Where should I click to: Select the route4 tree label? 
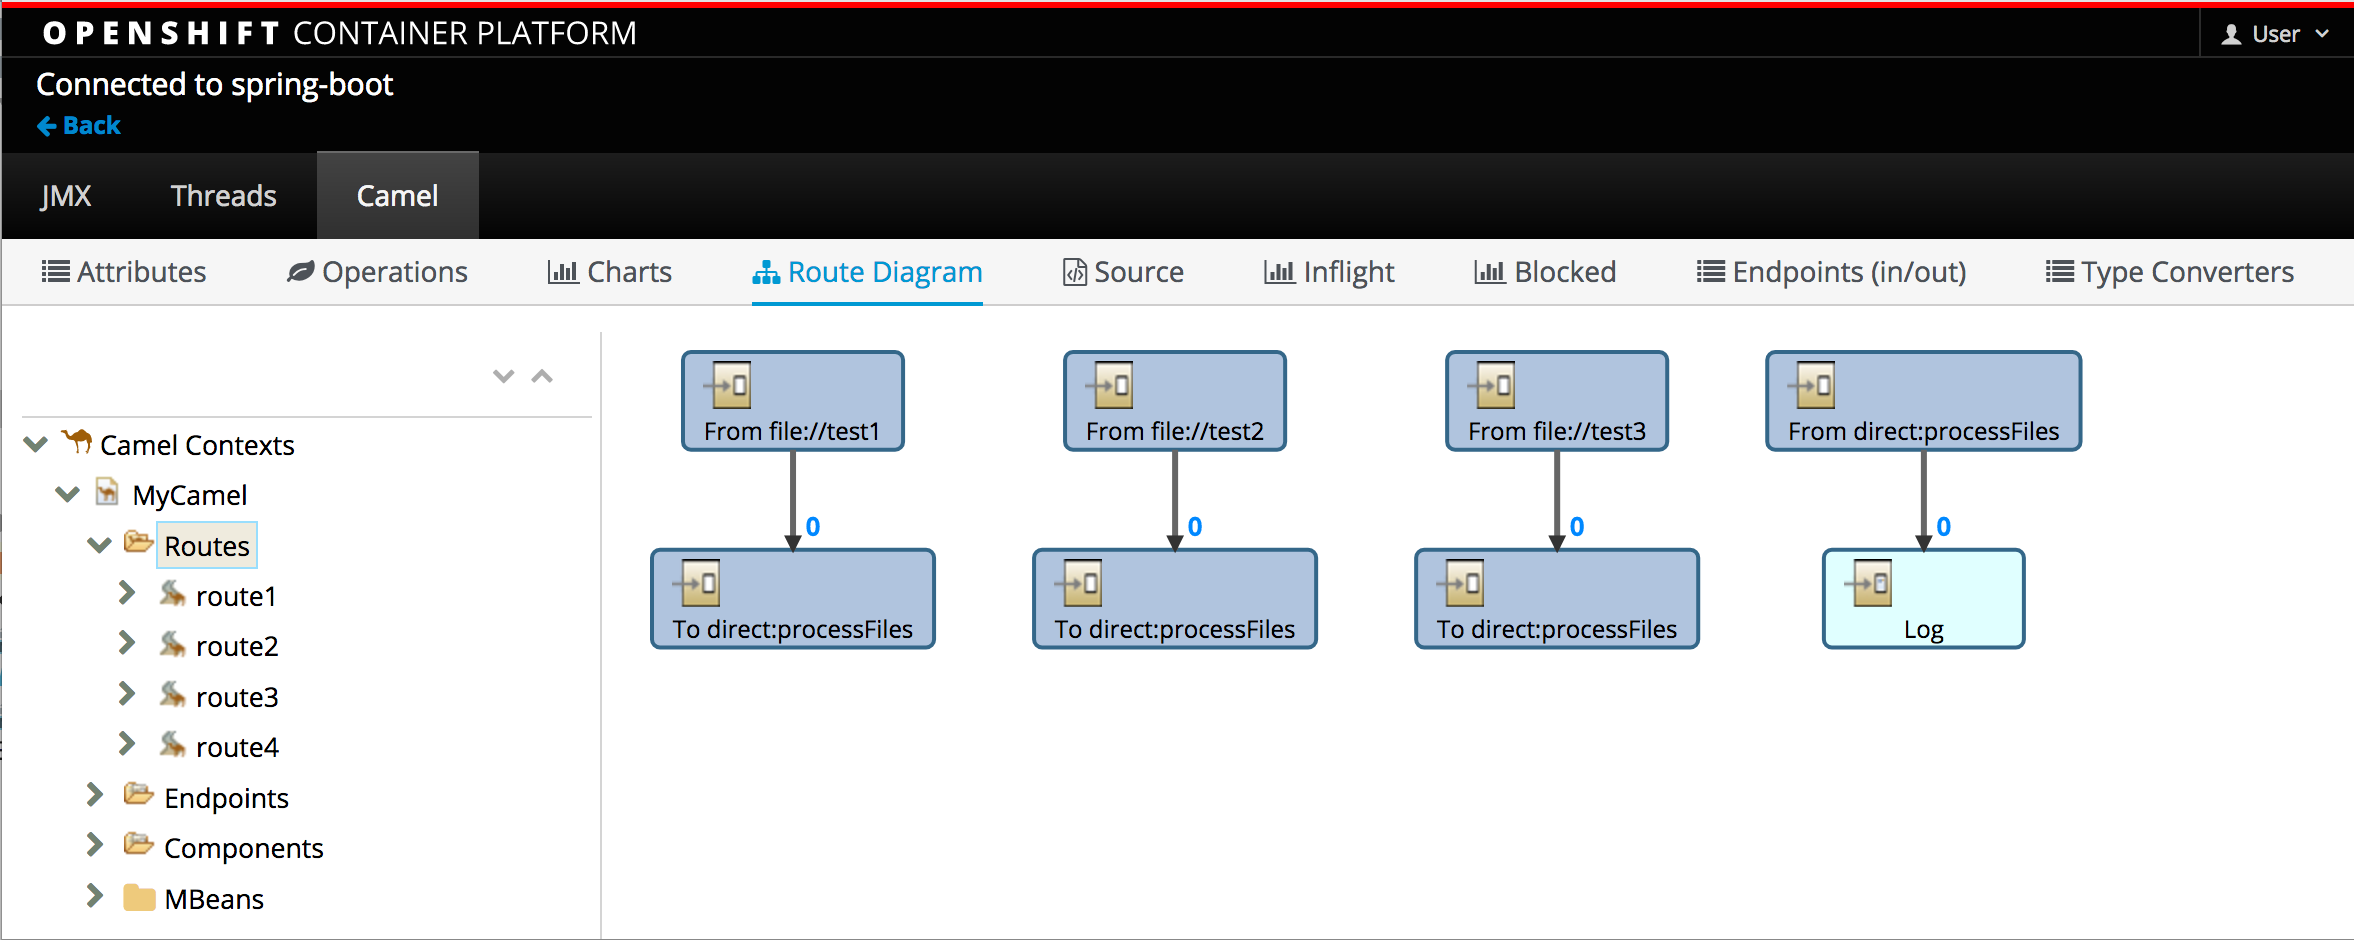(237, 747)
